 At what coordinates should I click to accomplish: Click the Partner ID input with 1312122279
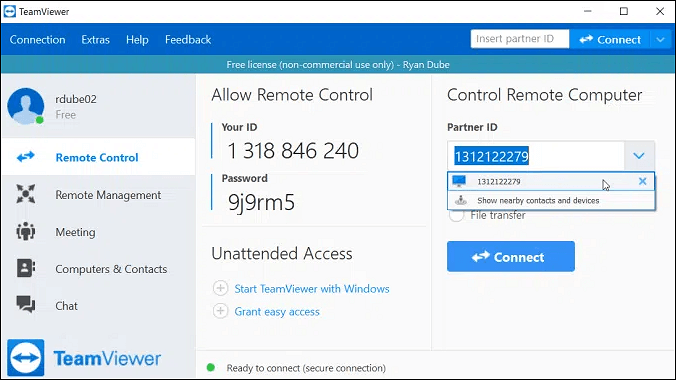[x=535, y=156]
